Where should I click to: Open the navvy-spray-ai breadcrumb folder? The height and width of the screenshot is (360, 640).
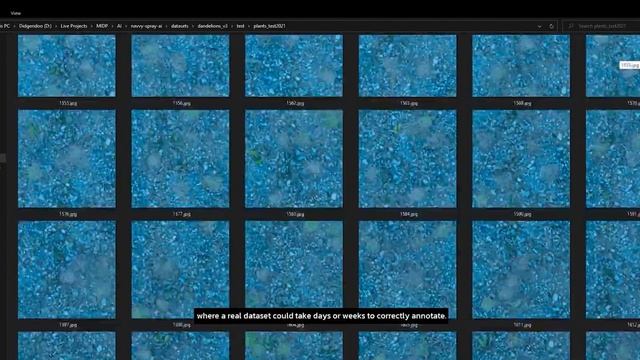147,26
